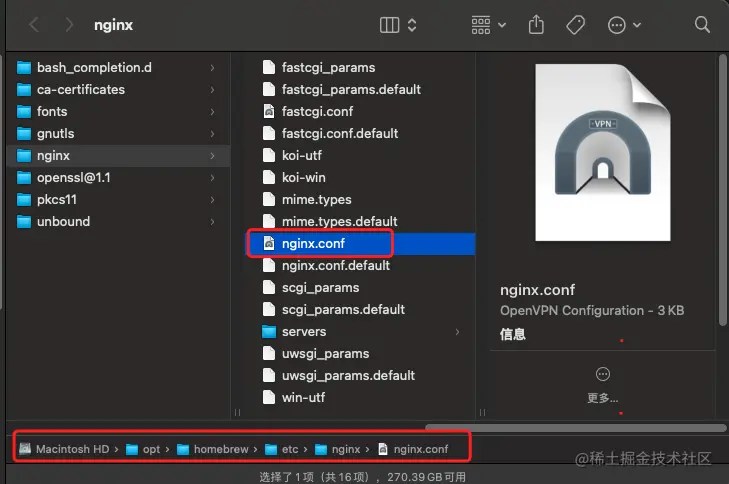Screen dimensions: 729x484
Task: Go forward with the right arrow
Action: click(x=69, y=25)
